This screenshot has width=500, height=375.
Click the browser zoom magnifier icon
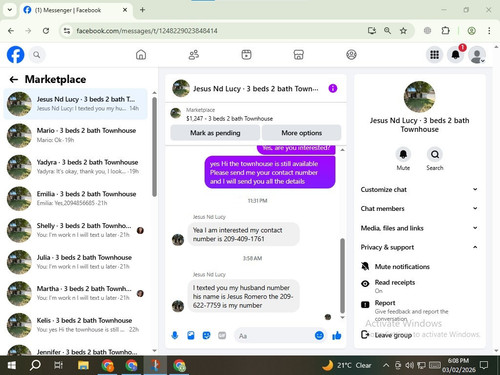[387, 31]
